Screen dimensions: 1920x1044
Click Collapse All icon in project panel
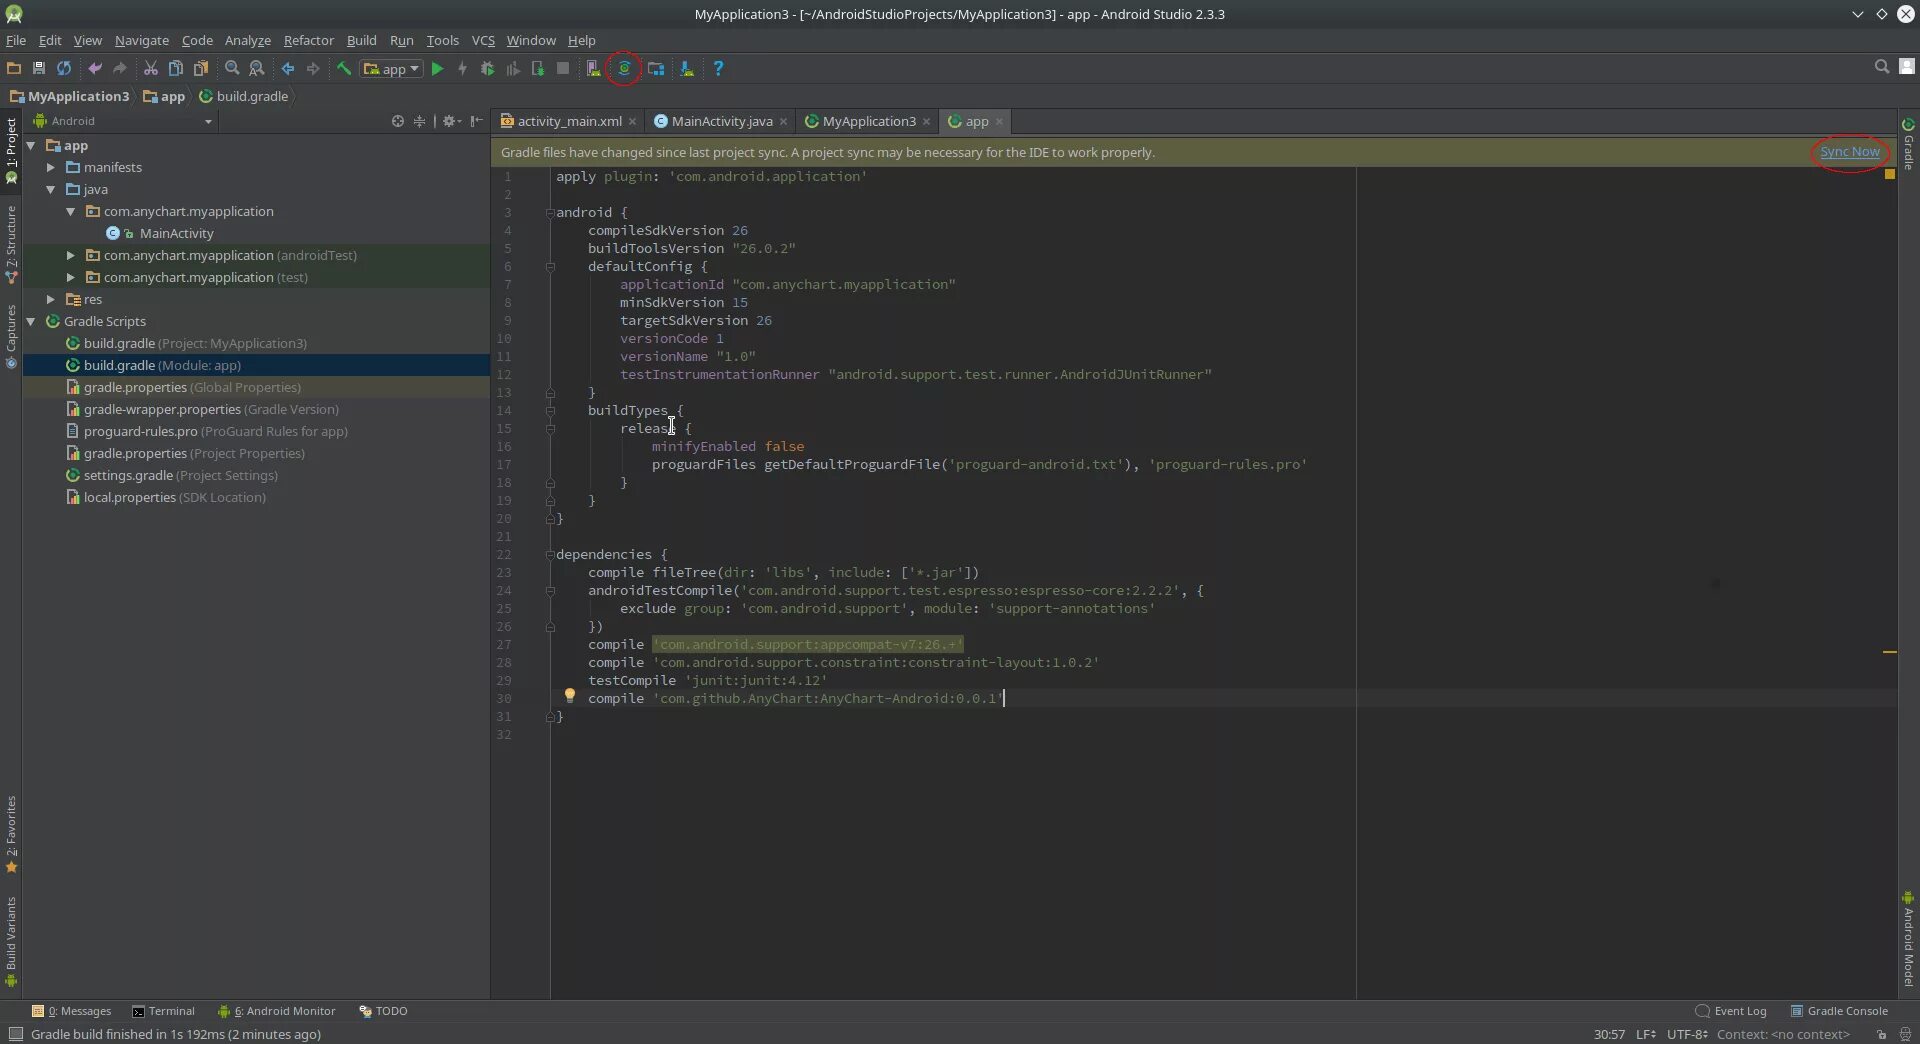coord(420,121)
